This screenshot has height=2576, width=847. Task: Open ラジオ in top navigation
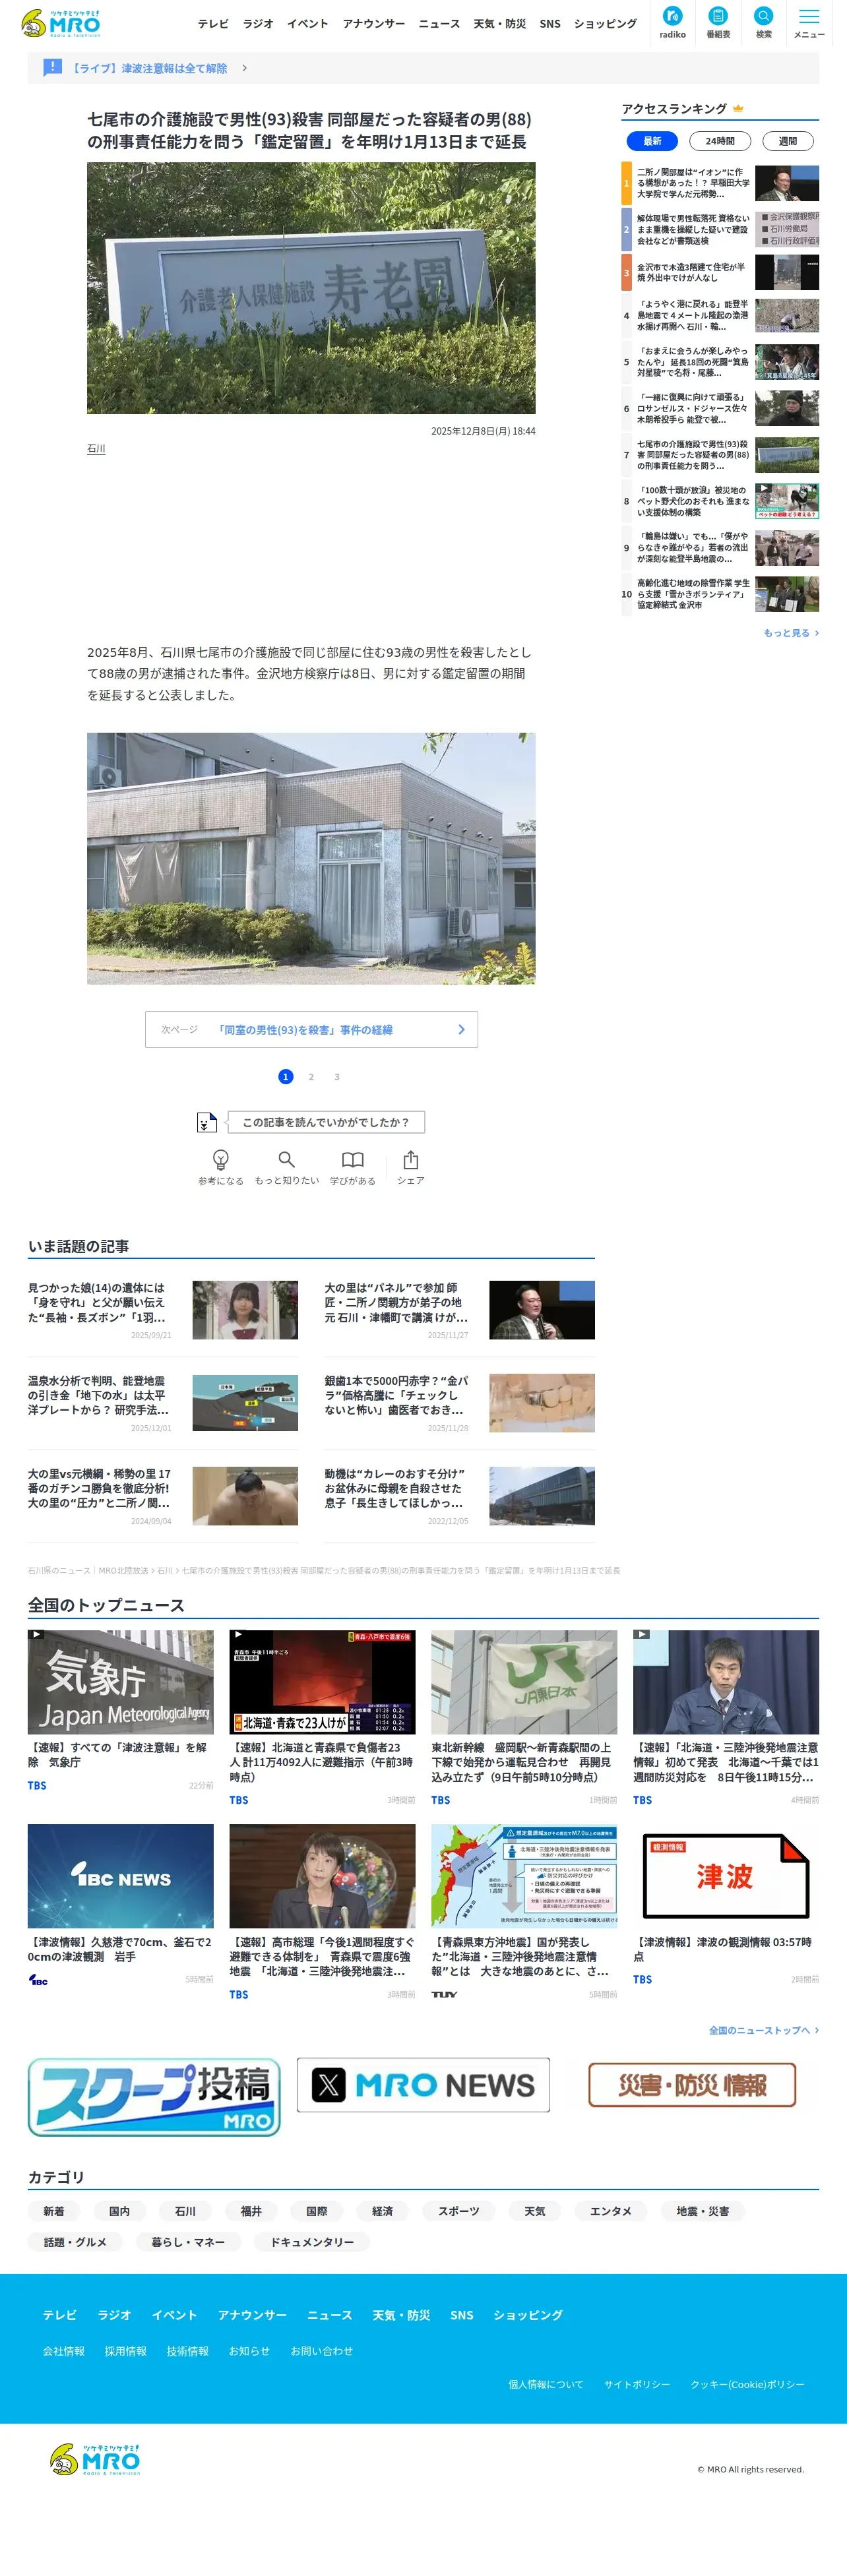coord(258,24)
